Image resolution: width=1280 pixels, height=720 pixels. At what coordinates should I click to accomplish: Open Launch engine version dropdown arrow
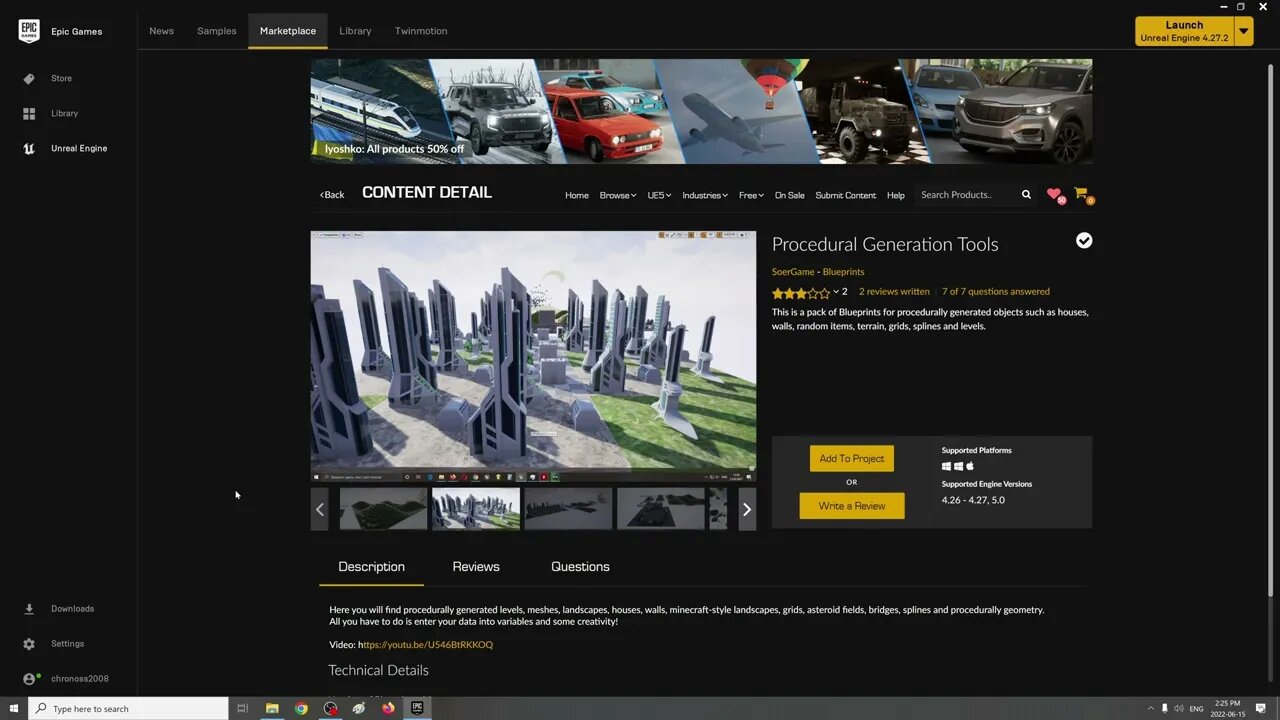click(1244, 31)
